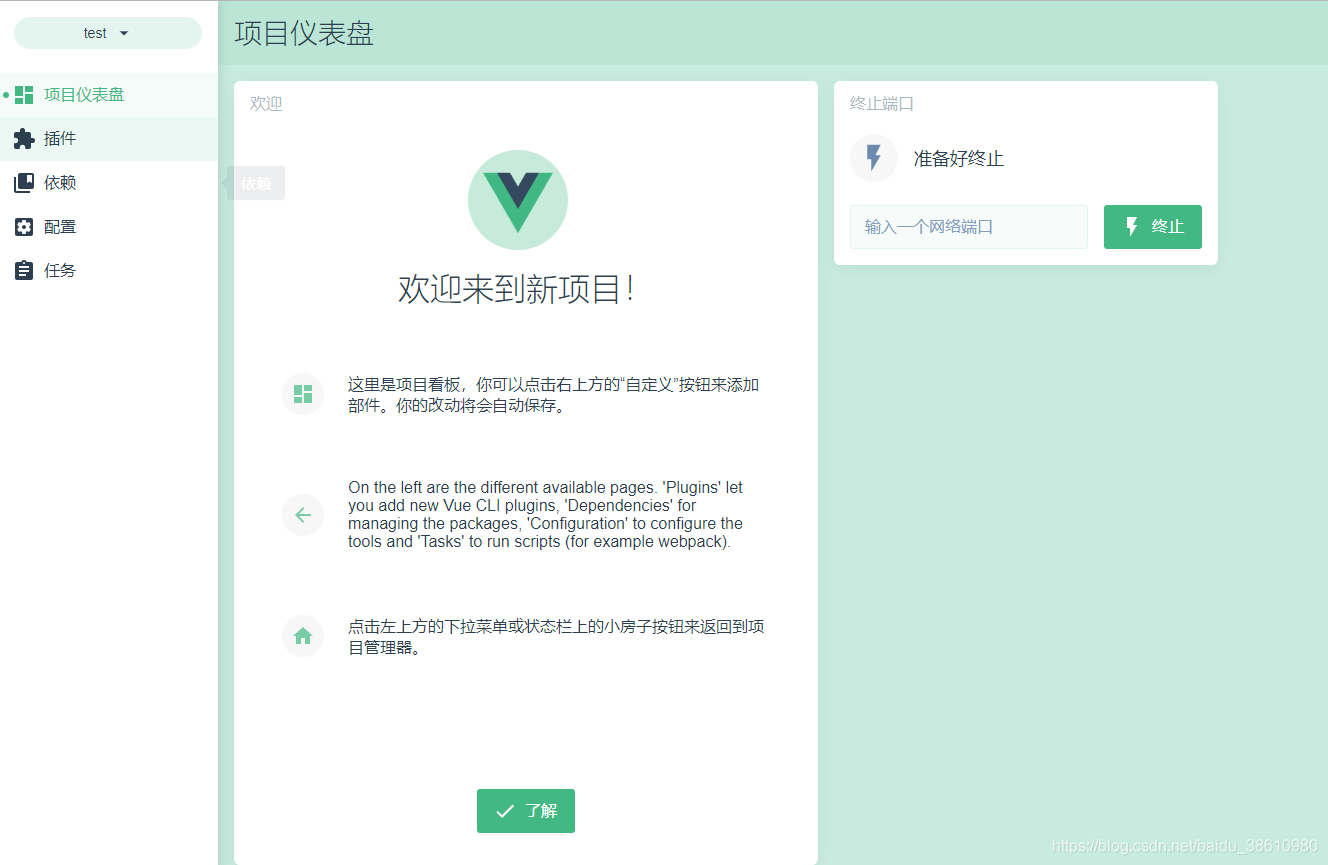1328x865 pixels.
Task: Open the test project dropdown
Action: click(108, 33)
